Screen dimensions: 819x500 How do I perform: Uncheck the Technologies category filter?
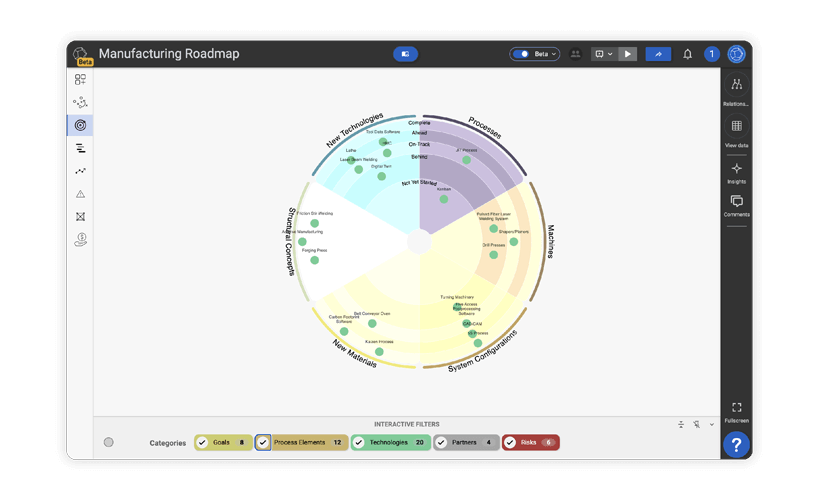pos(359,442)
